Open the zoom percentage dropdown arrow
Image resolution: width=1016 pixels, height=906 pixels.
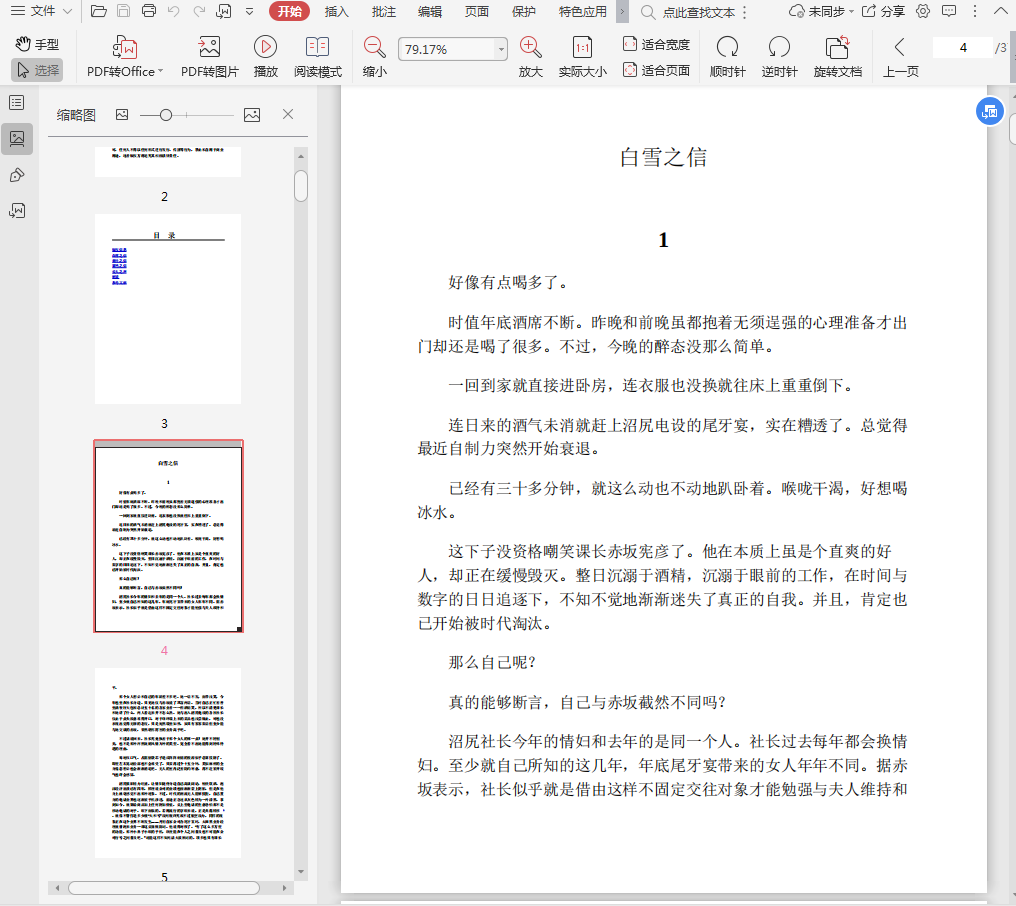[x=501, y=49]
